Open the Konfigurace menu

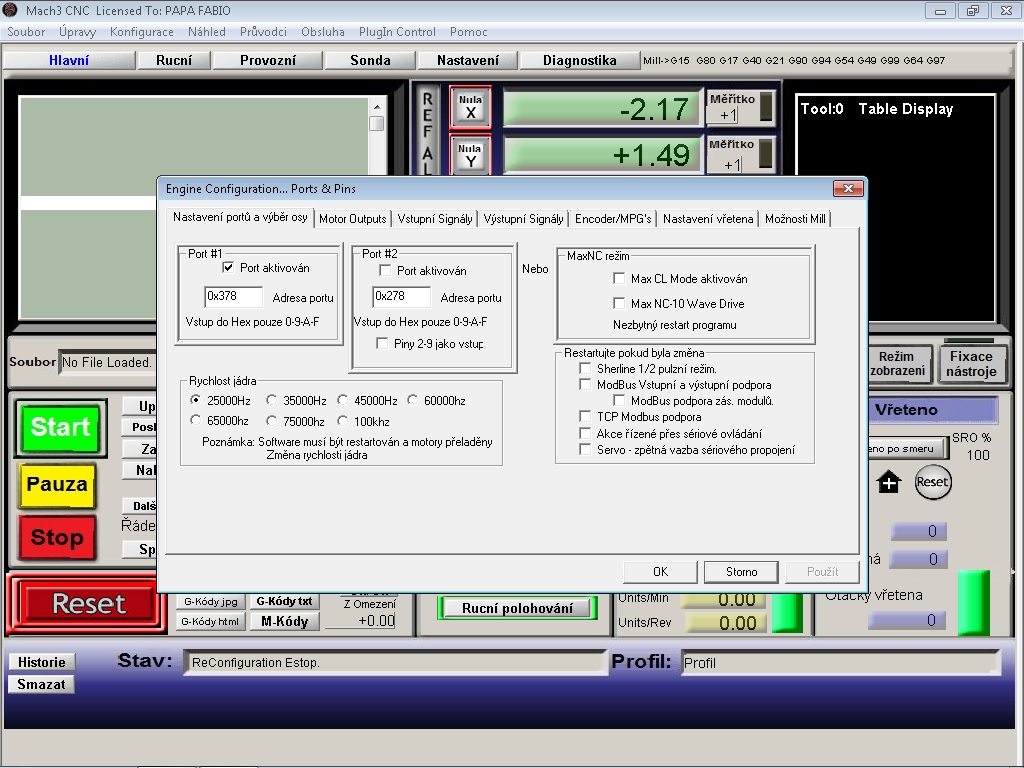point(141,32)
